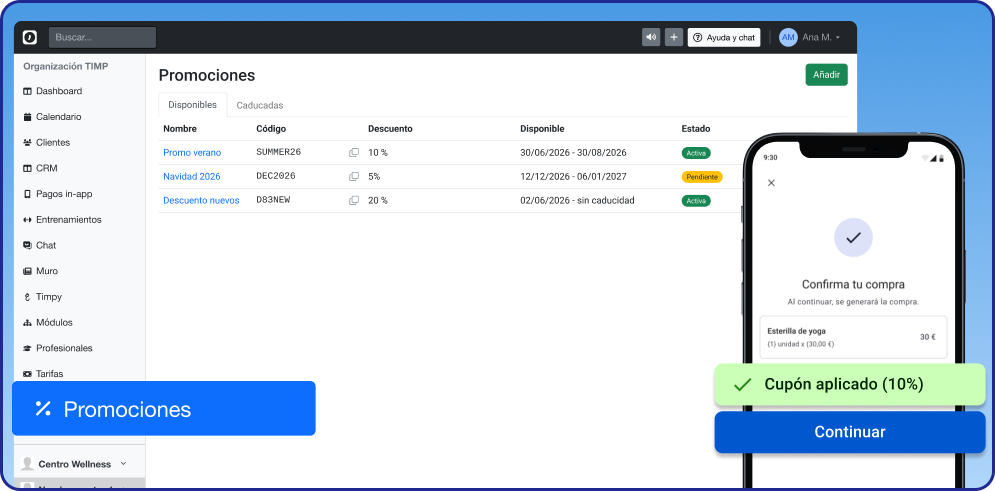
Task: Click the green Añadir button
Action: coord(826,75)
